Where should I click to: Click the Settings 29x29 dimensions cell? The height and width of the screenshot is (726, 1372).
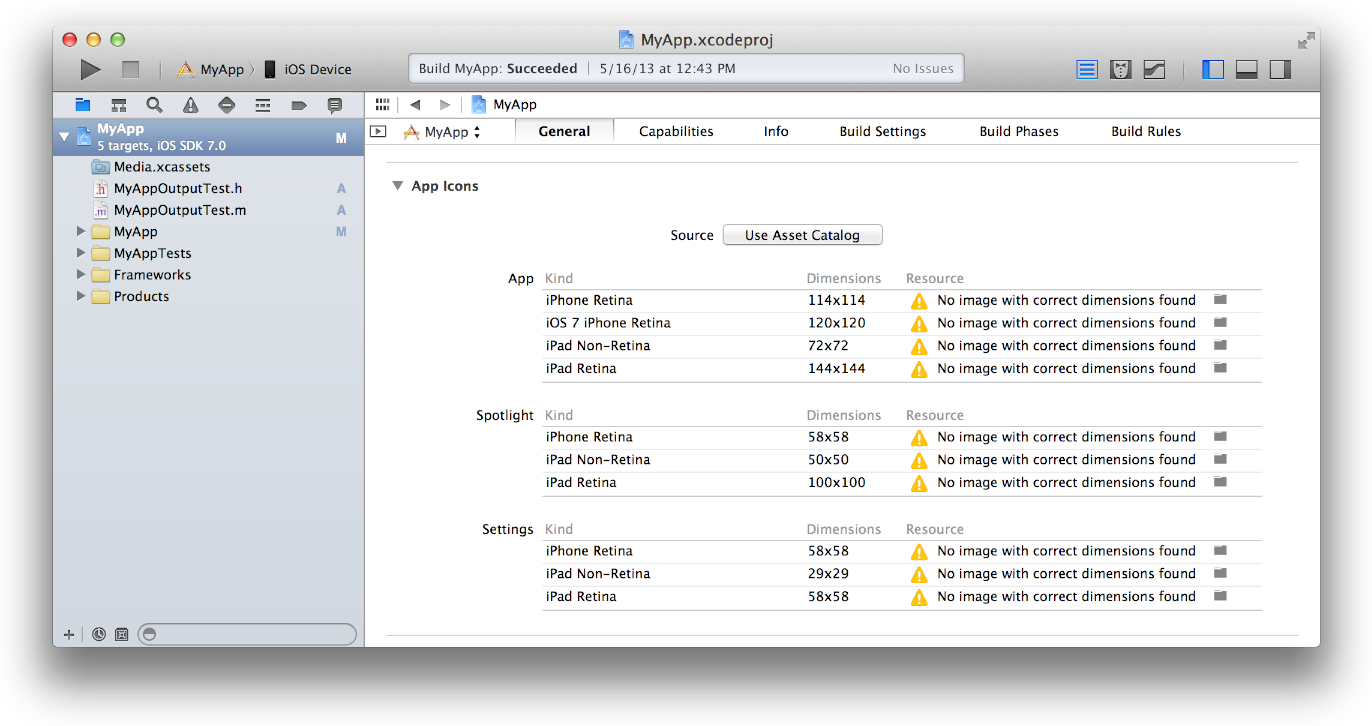click(828, 574)
